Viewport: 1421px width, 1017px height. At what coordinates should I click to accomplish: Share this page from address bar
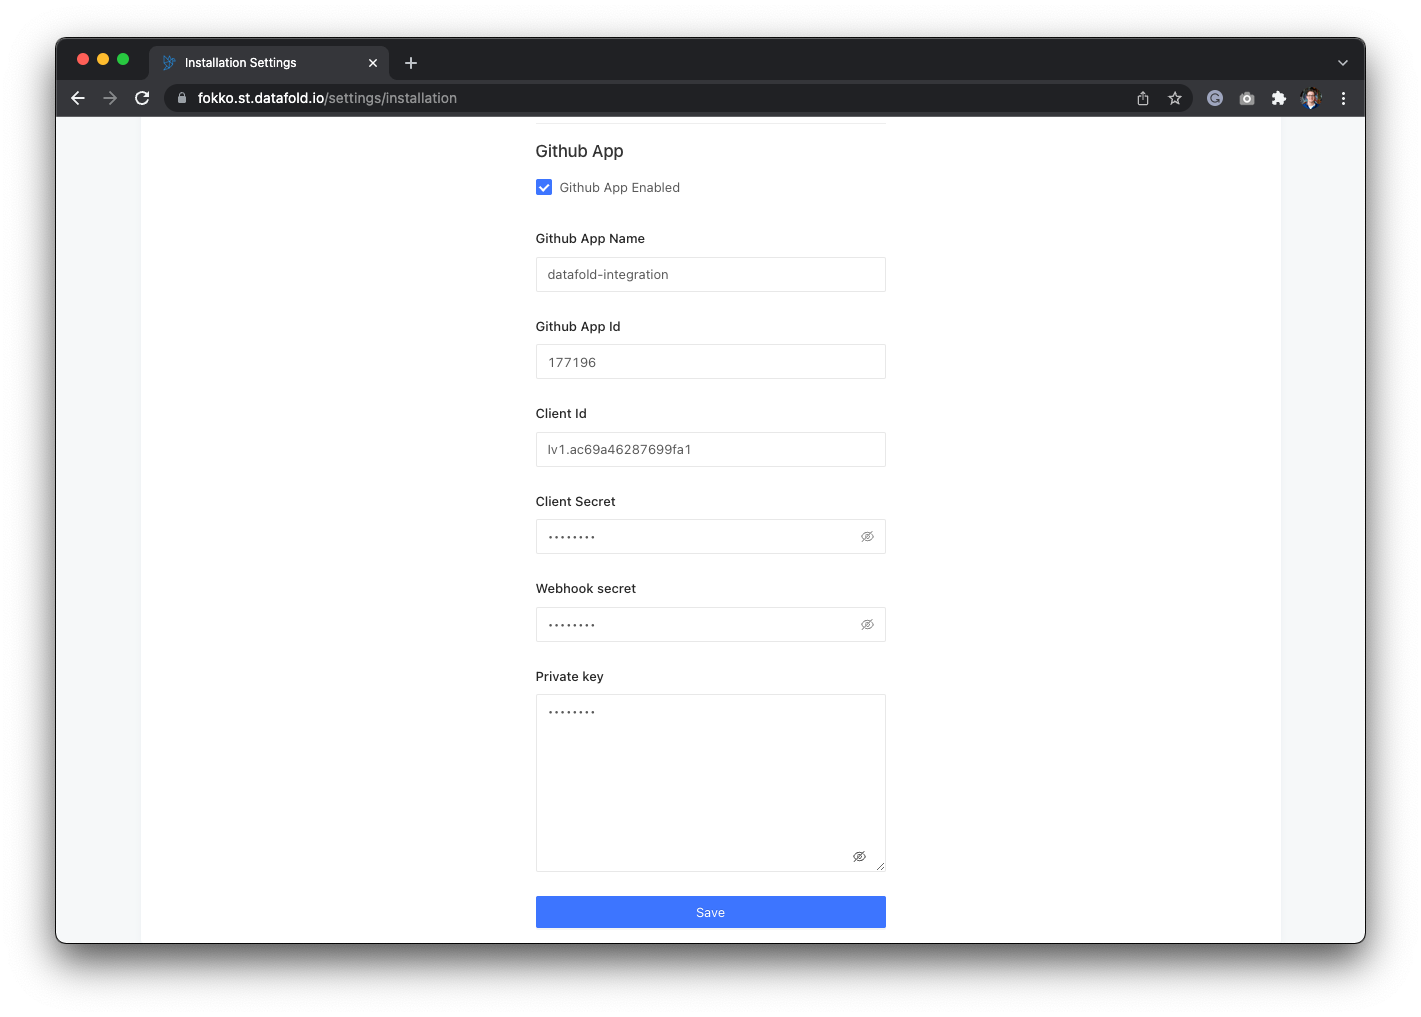(x=1143, y=98)
